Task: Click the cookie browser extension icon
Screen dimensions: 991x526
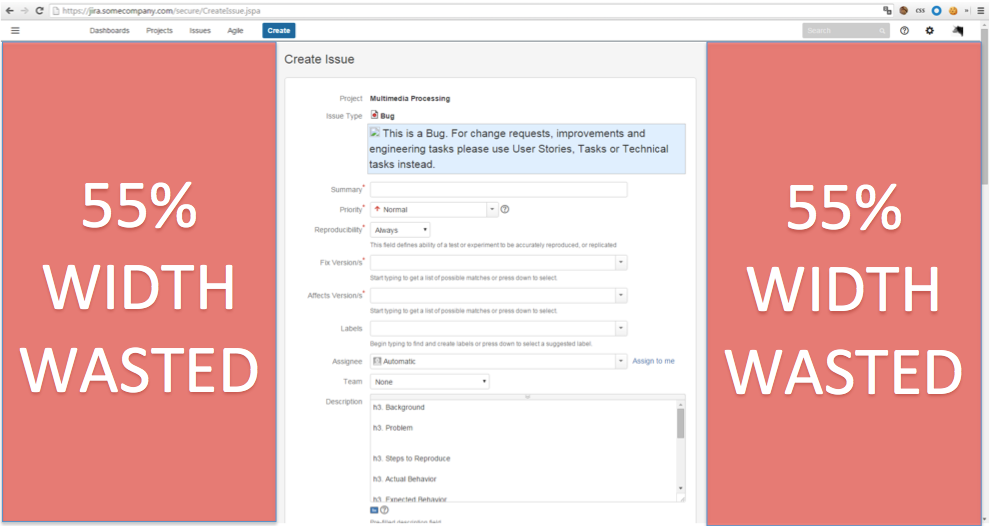Action: pos(953,11)
